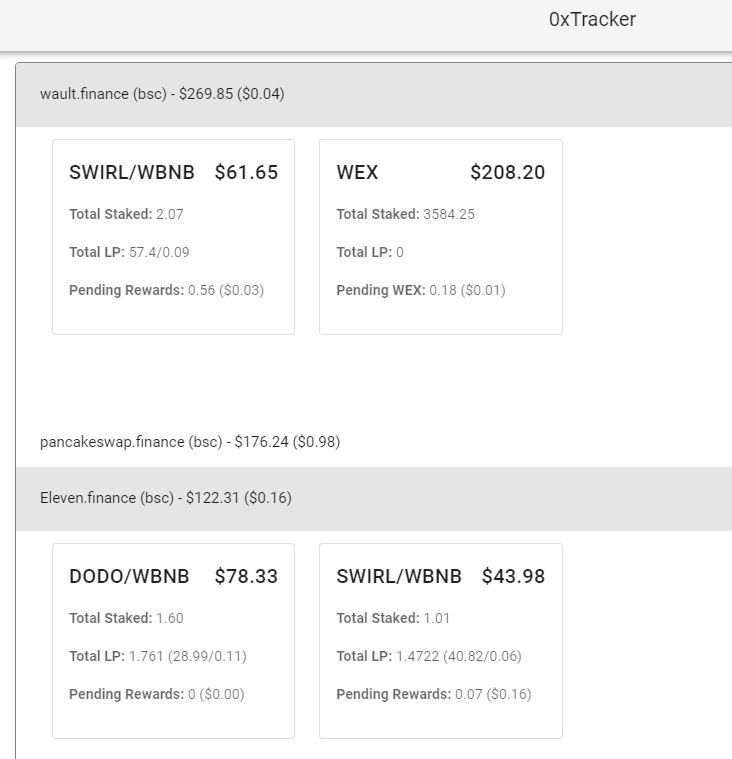
Task: Click Total Staked 1.60 in DODO card
Action: point(126,618)
